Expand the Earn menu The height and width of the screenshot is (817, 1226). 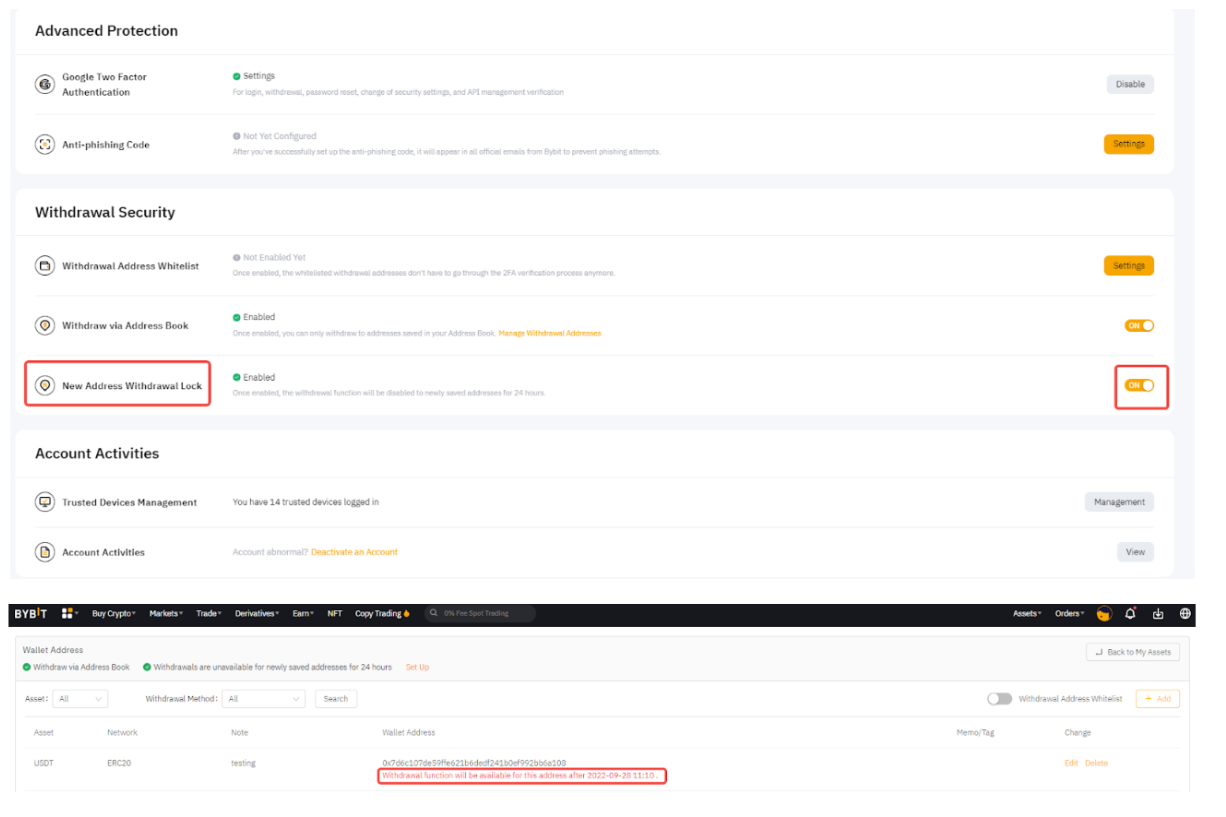point(303,614)
